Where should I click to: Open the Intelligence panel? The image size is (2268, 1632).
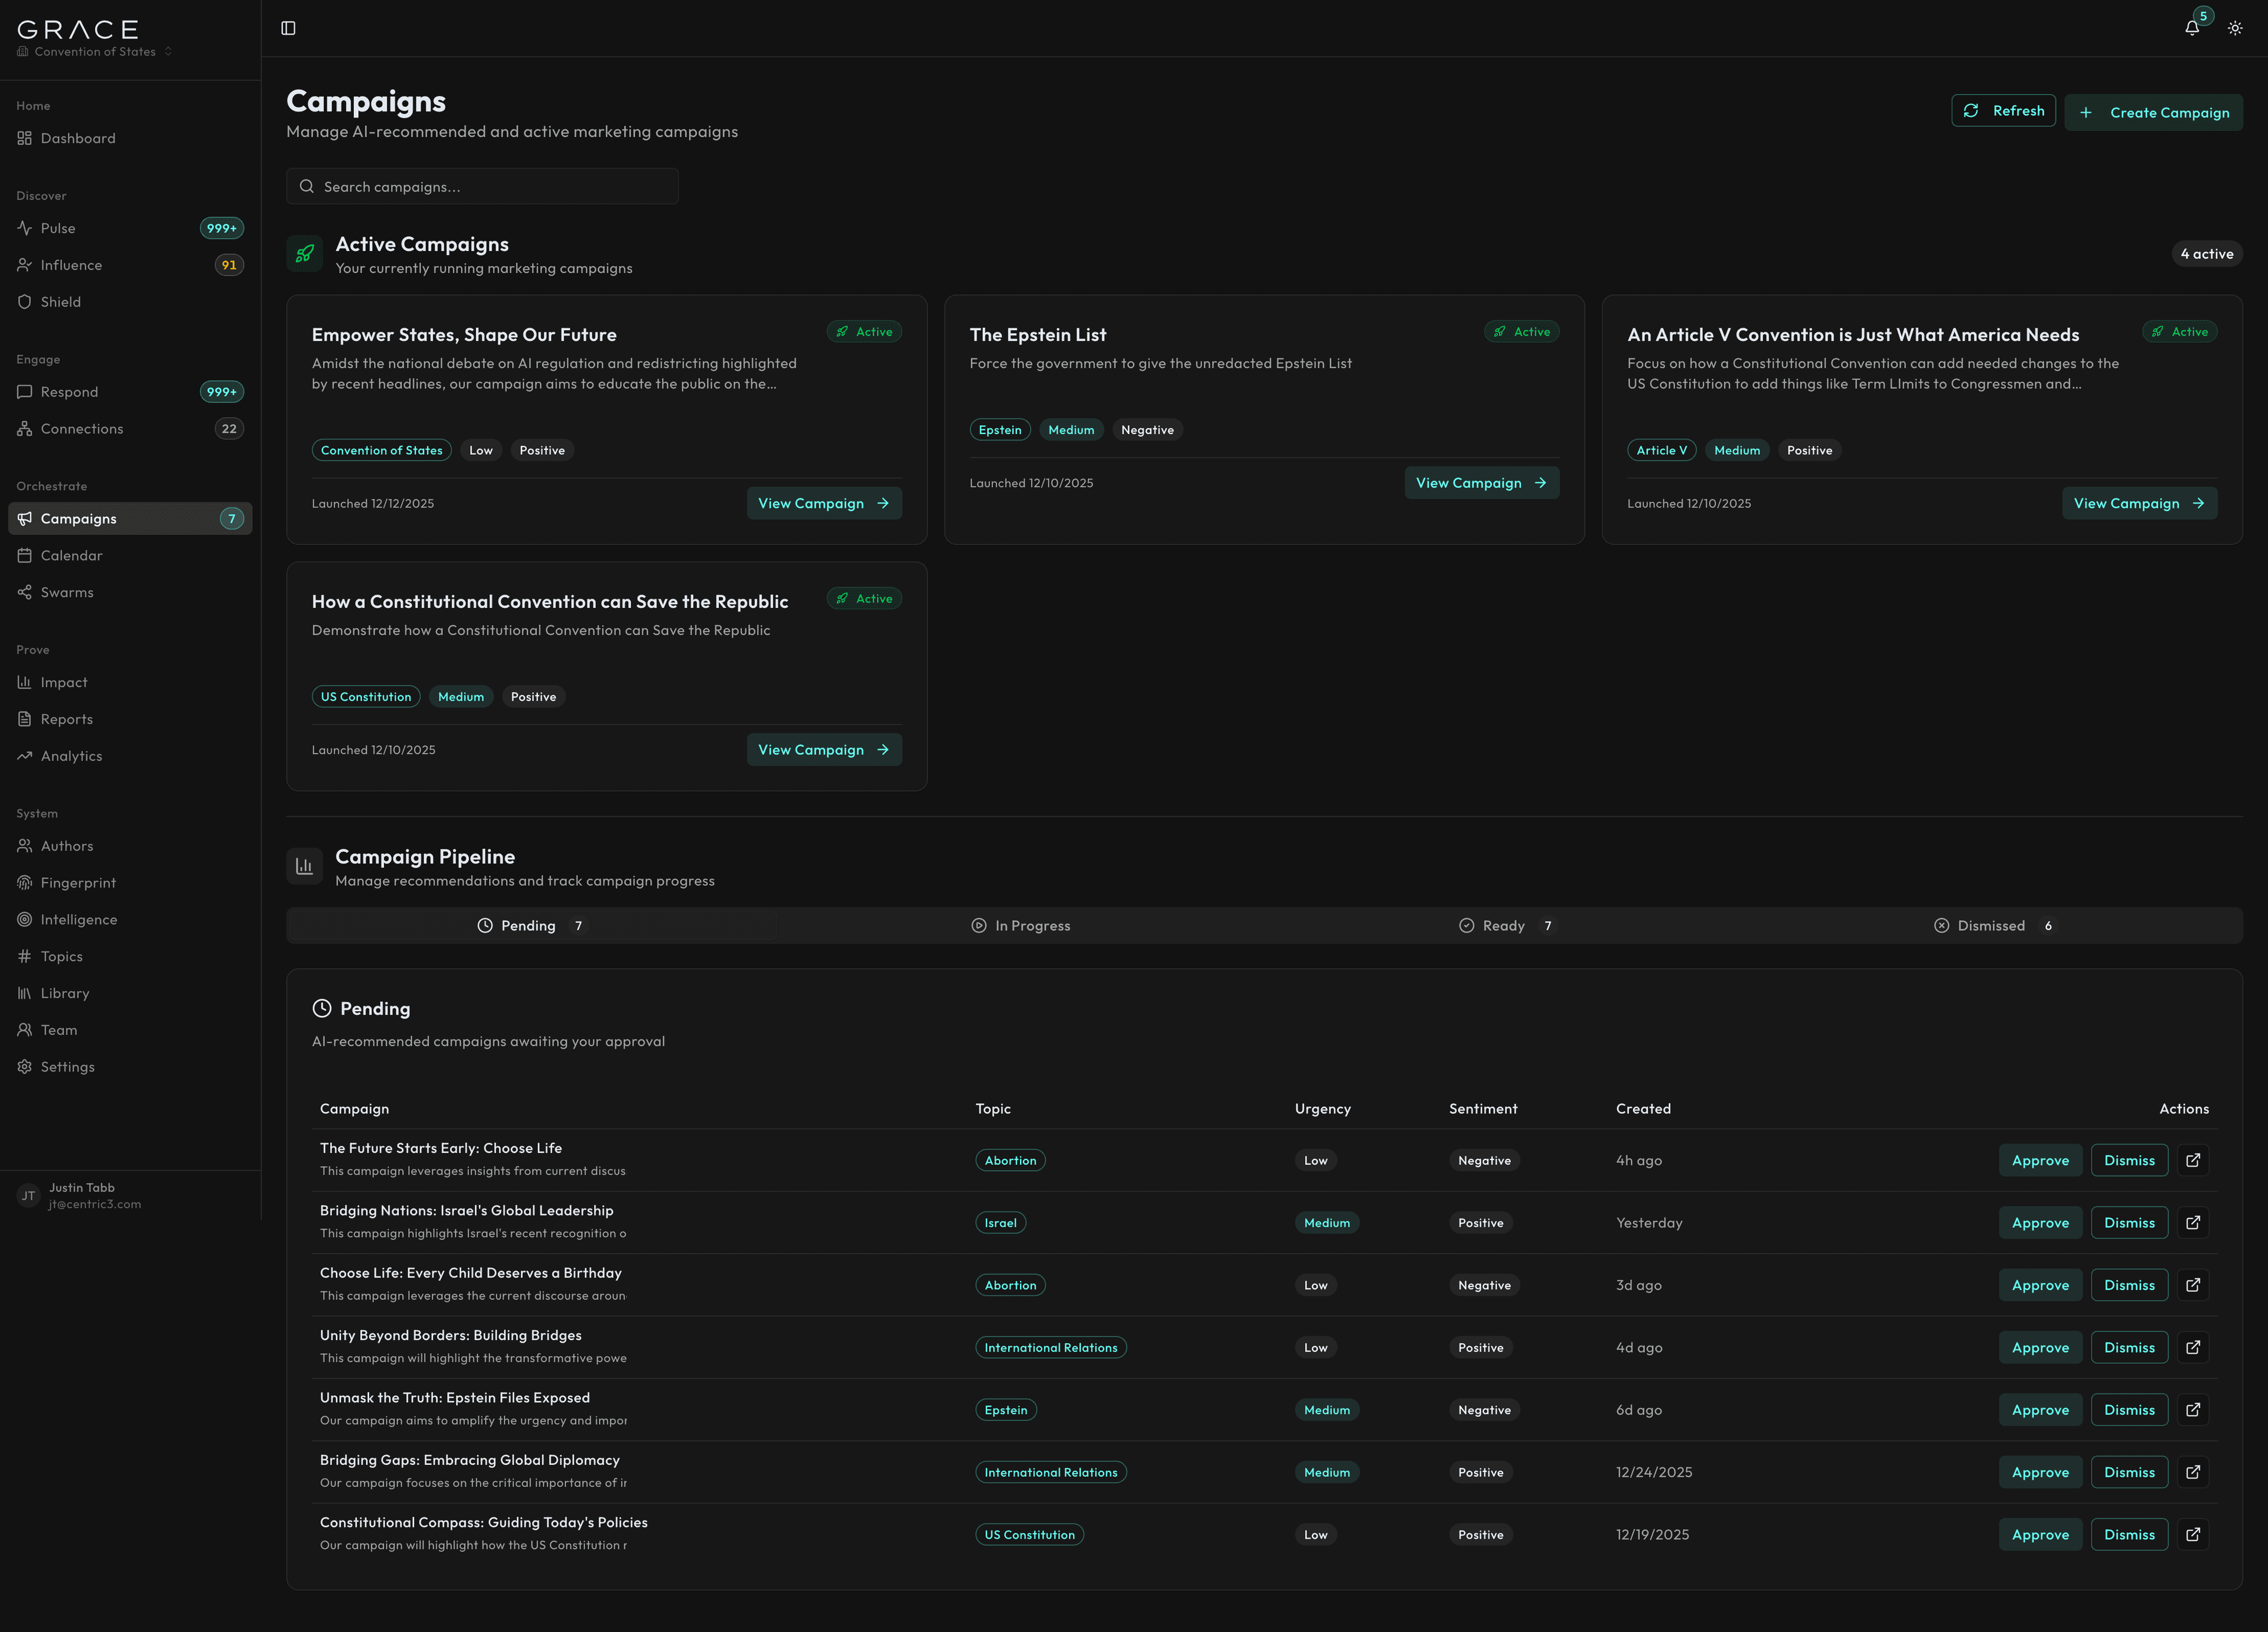tap(79, 919)
